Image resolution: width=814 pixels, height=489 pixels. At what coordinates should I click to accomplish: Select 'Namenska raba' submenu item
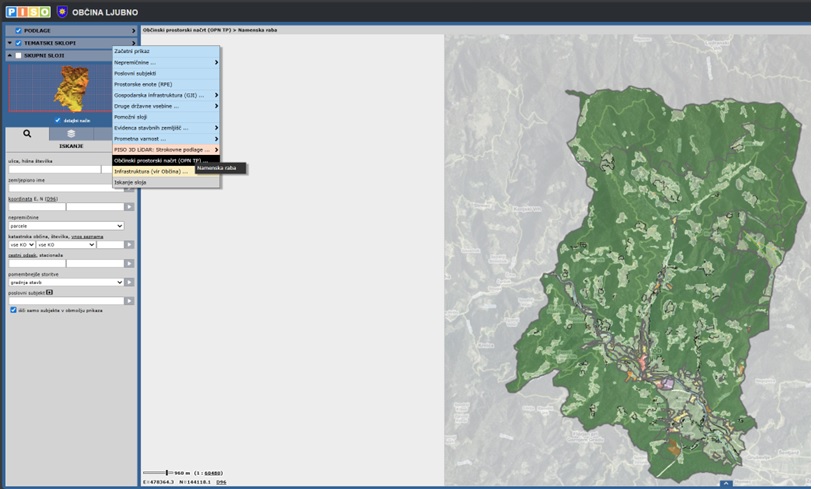click(218, 168)
